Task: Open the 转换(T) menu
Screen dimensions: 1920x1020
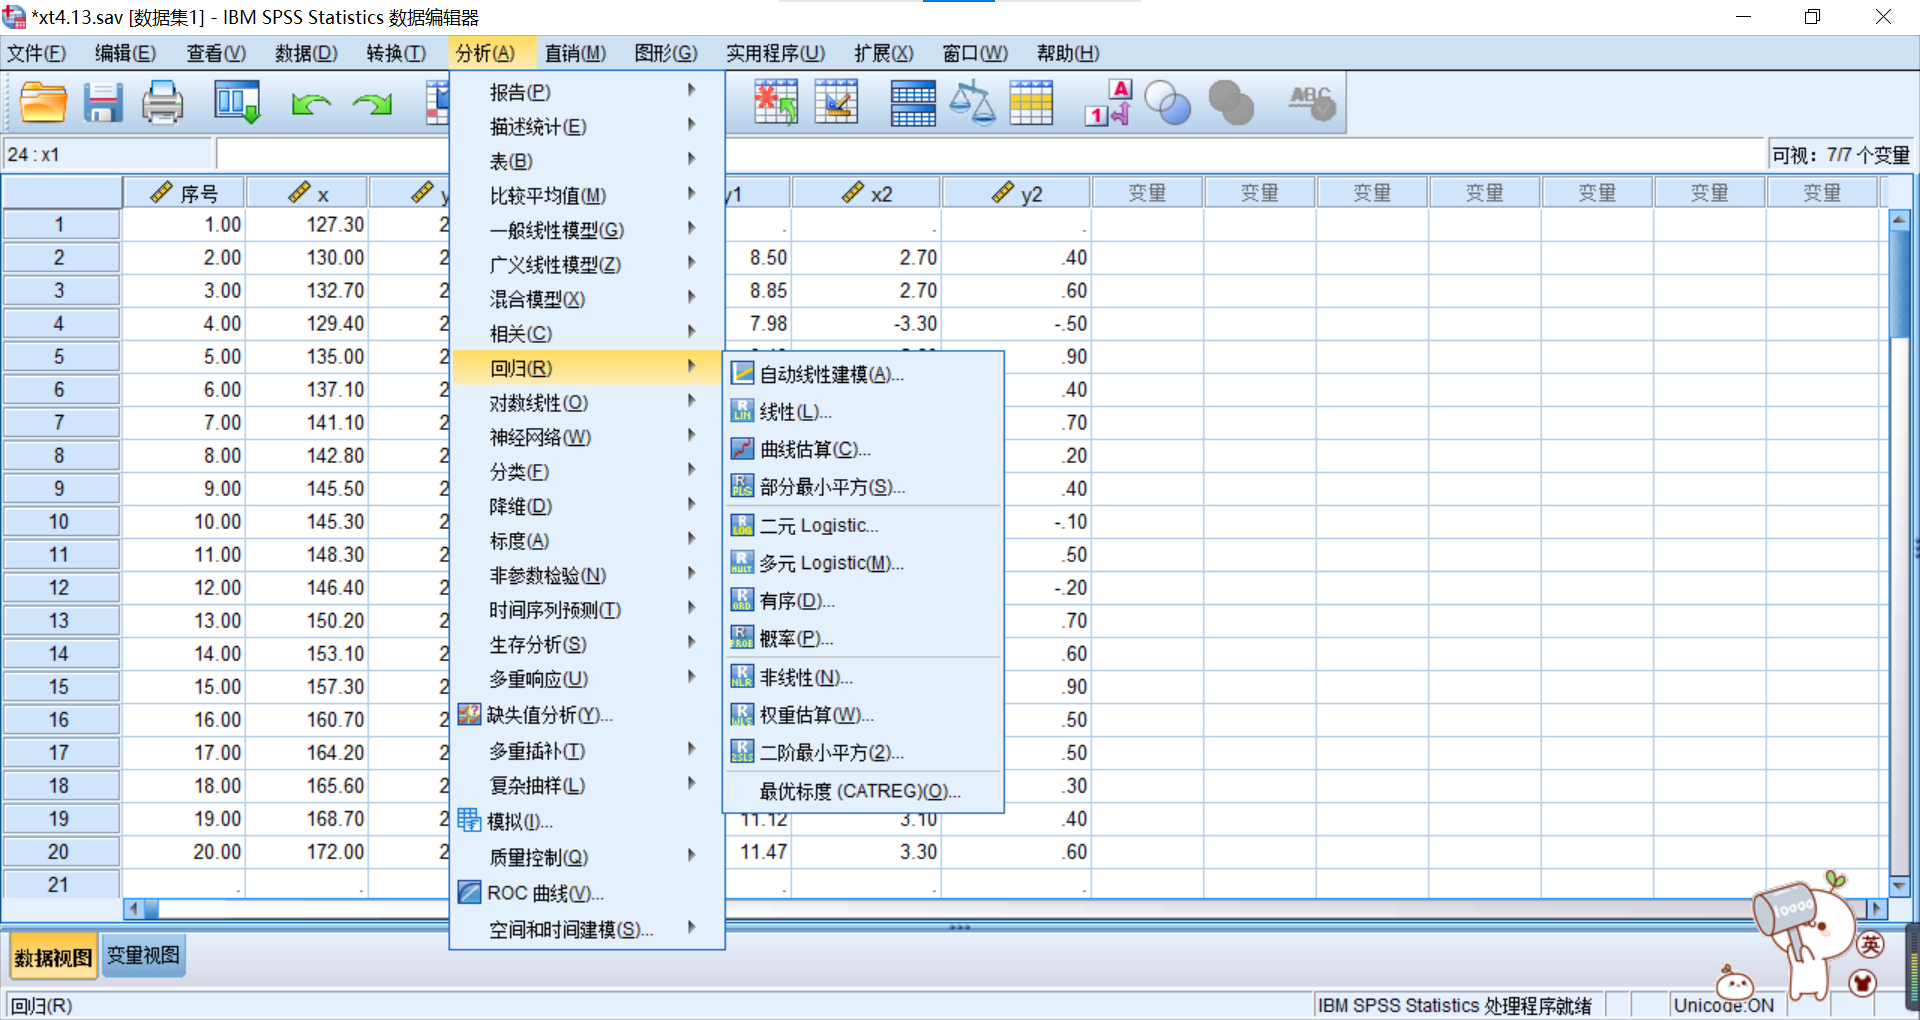Action: [x=396, y=53]
